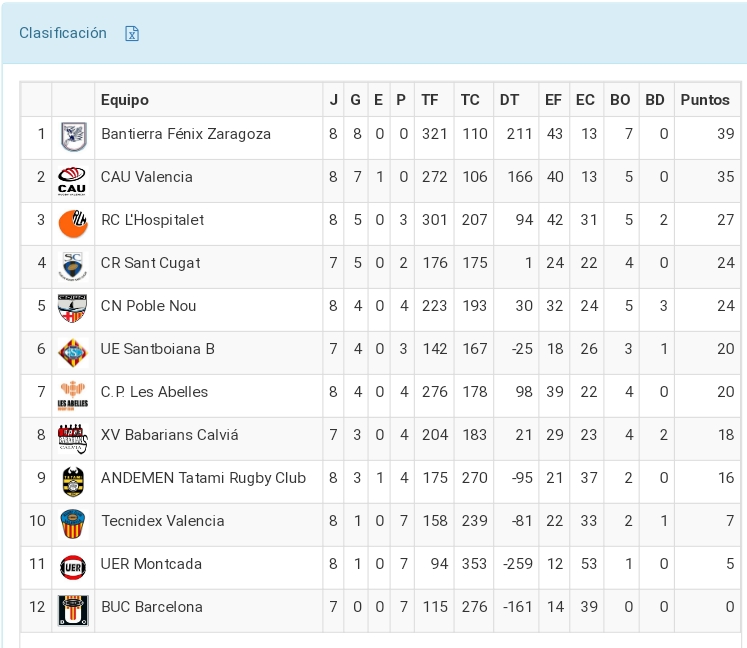Click the CN Poble Nou crest
The height and width of the screenshot is (648, 747).
coord(72,308)
